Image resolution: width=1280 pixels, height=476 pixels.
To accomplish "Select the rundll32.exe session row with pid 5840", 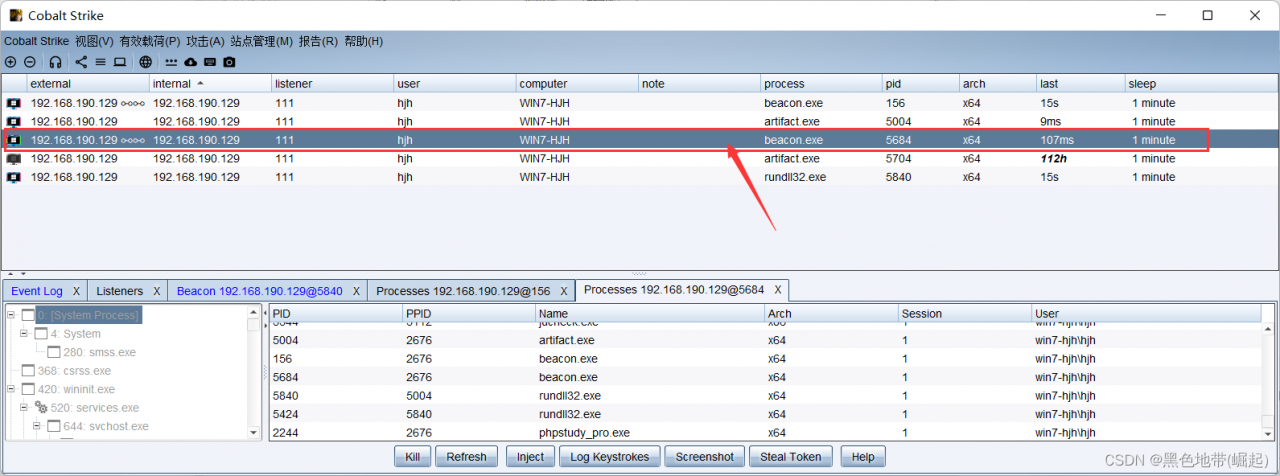I will pyautogui.click(x=600, y=177).
